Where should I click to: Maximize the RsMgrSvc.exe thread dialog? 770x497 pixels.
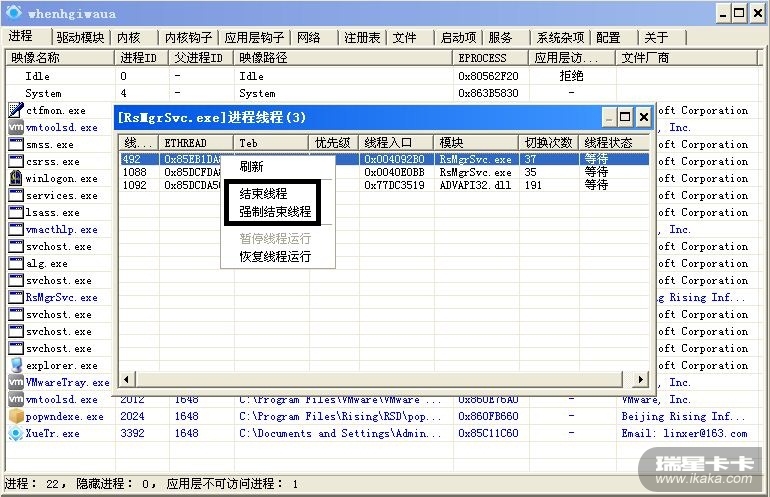[x=625, y=117]
